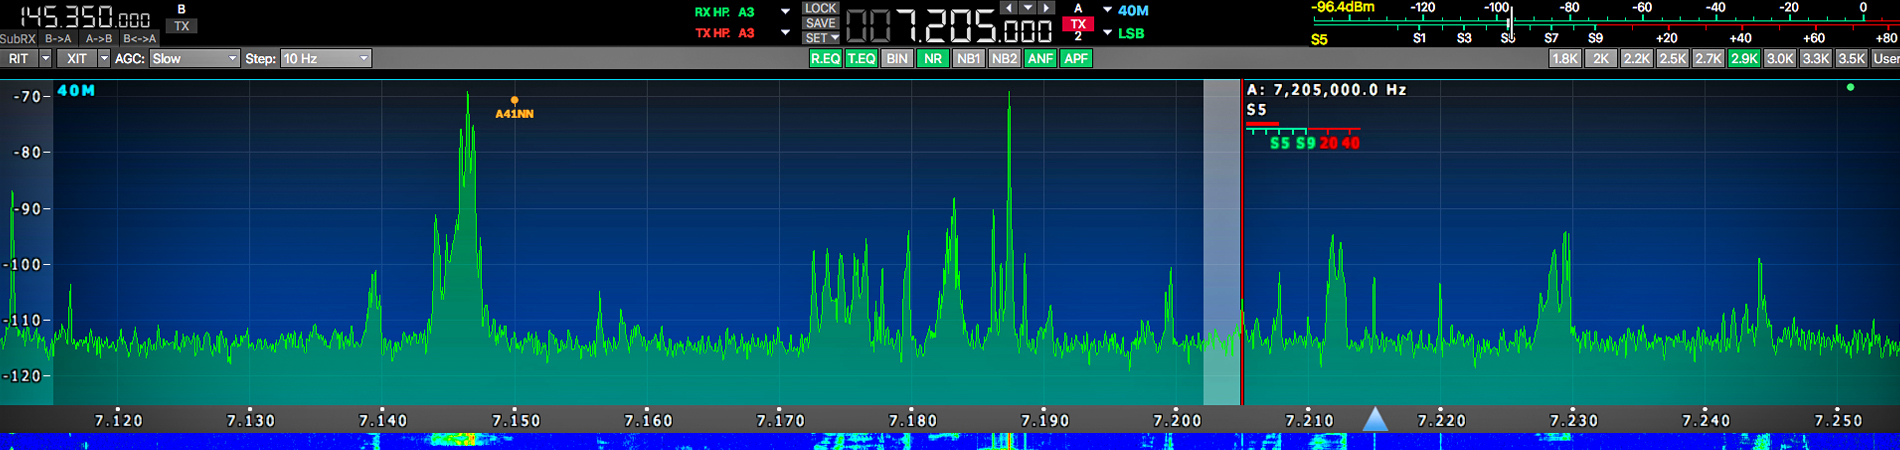Click the blue triangle marker on the frequency axis
This screenshot has width=1900, height=450.
point(1375,419)
